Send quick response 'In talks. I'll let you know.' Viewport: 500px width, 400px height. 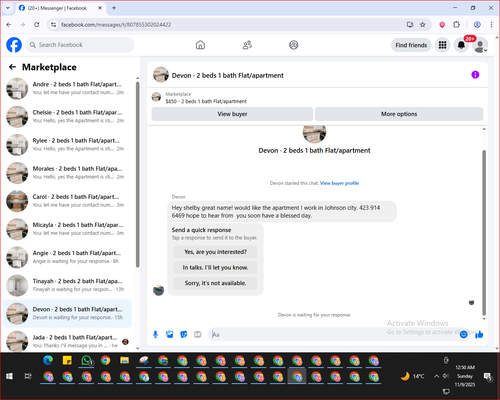tap(215, 267)
